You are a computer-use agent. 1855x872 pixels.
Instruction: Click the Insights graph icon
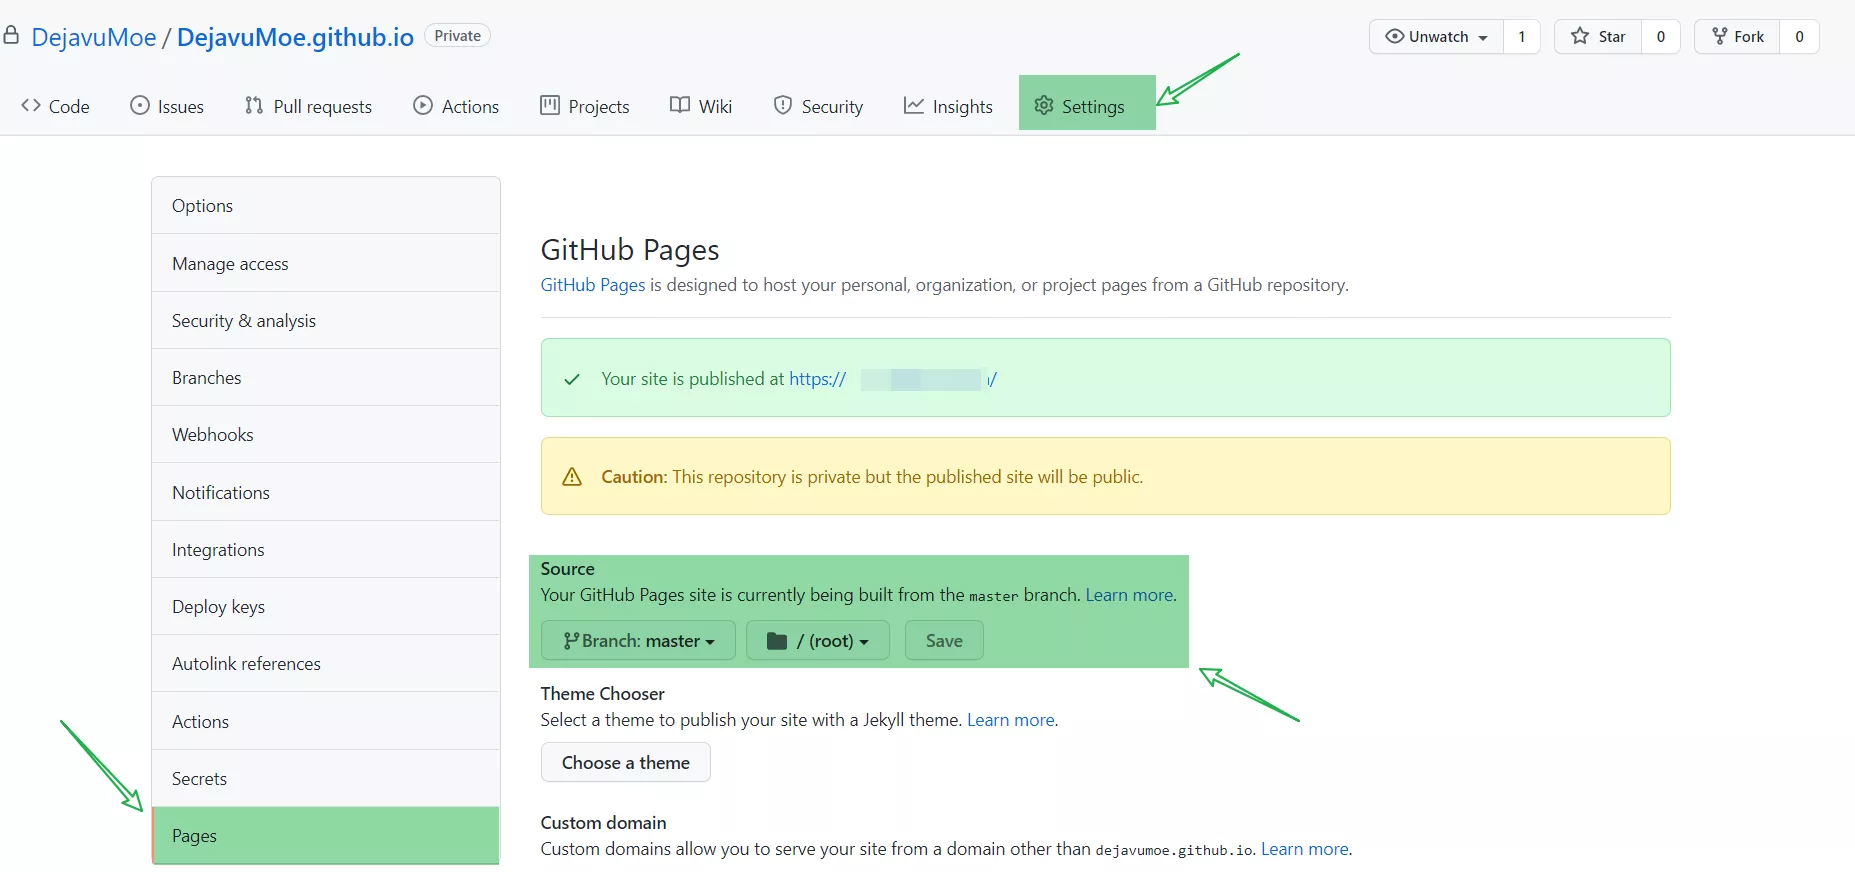pyautogui.click(x=914, y=106)
